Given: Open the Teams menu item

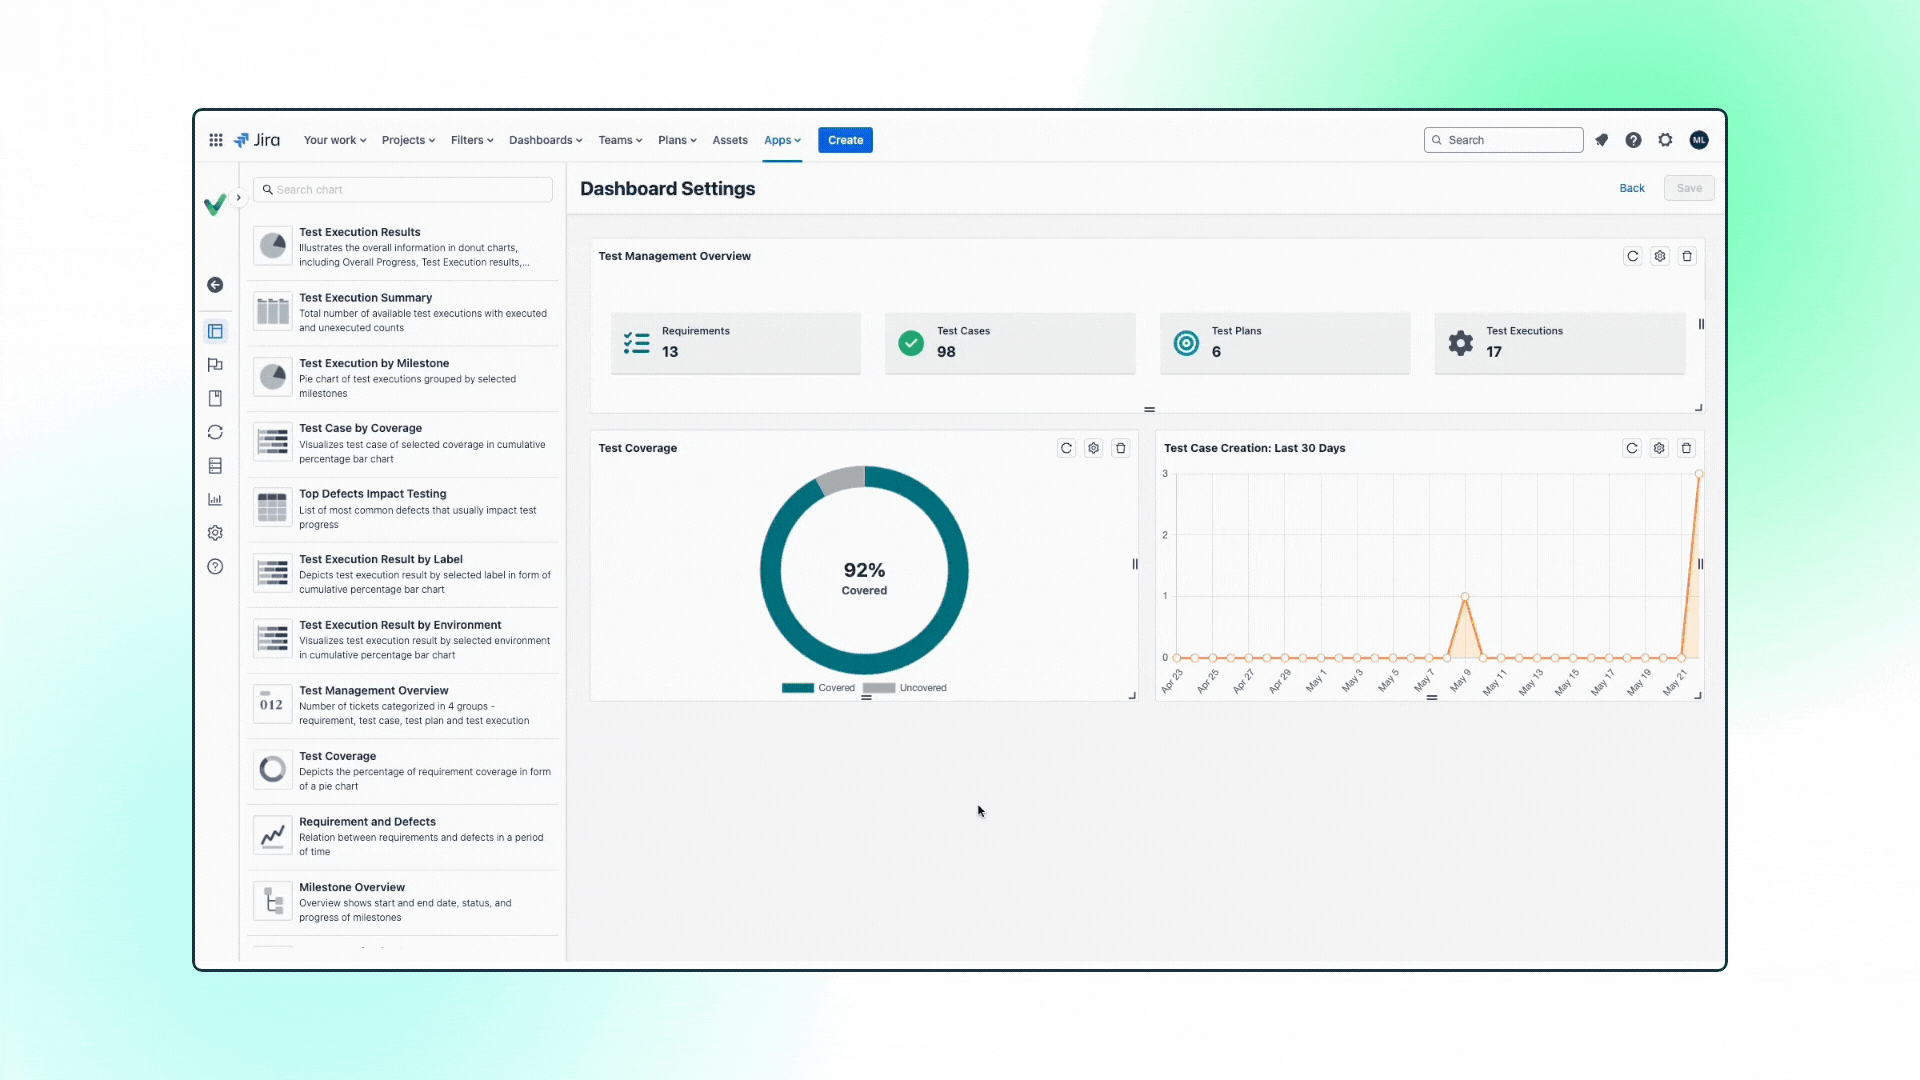Looking at the screenshot, I should 619,140.
